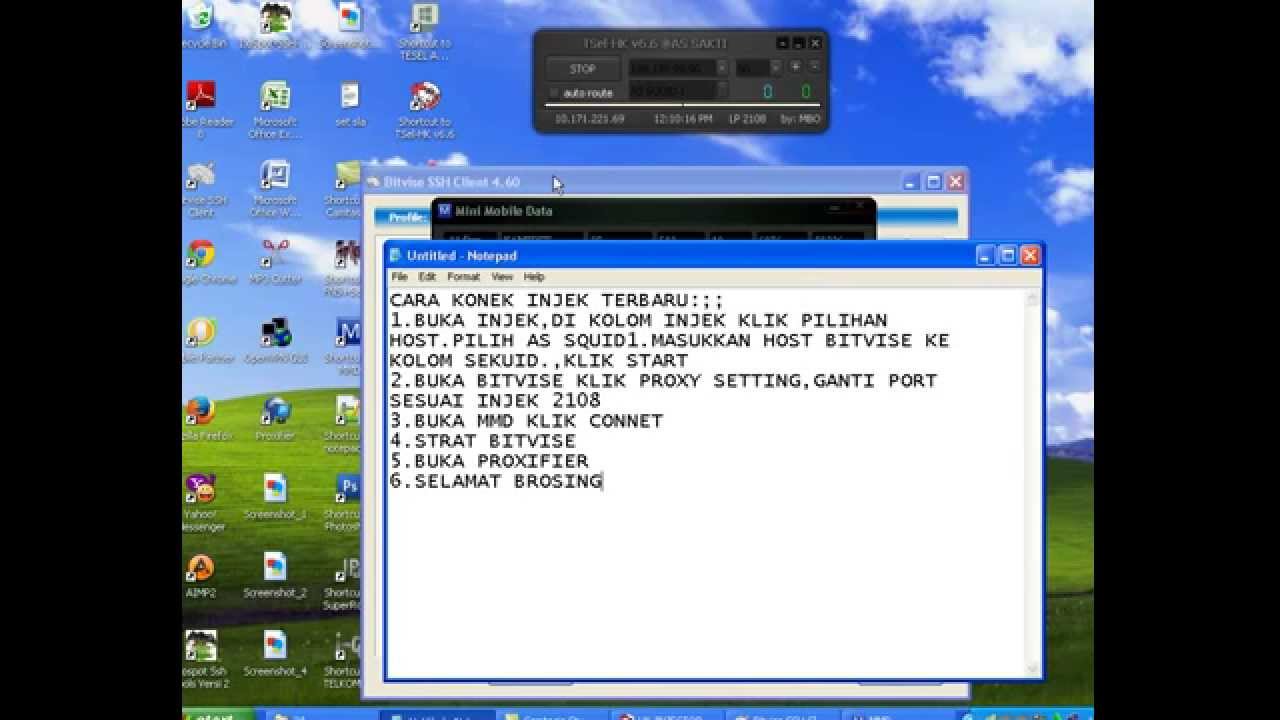Open the OpenVPN GUI desktop icon
This screenshot has height=720, width=1280.
[x=274, y=340]
